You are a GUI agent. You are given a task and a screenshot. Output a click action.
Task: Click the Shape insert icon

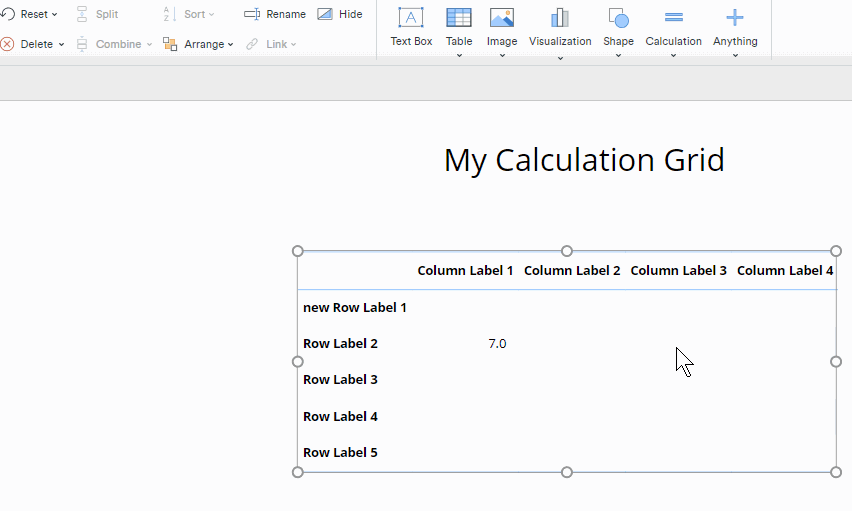tap(618, 18)
